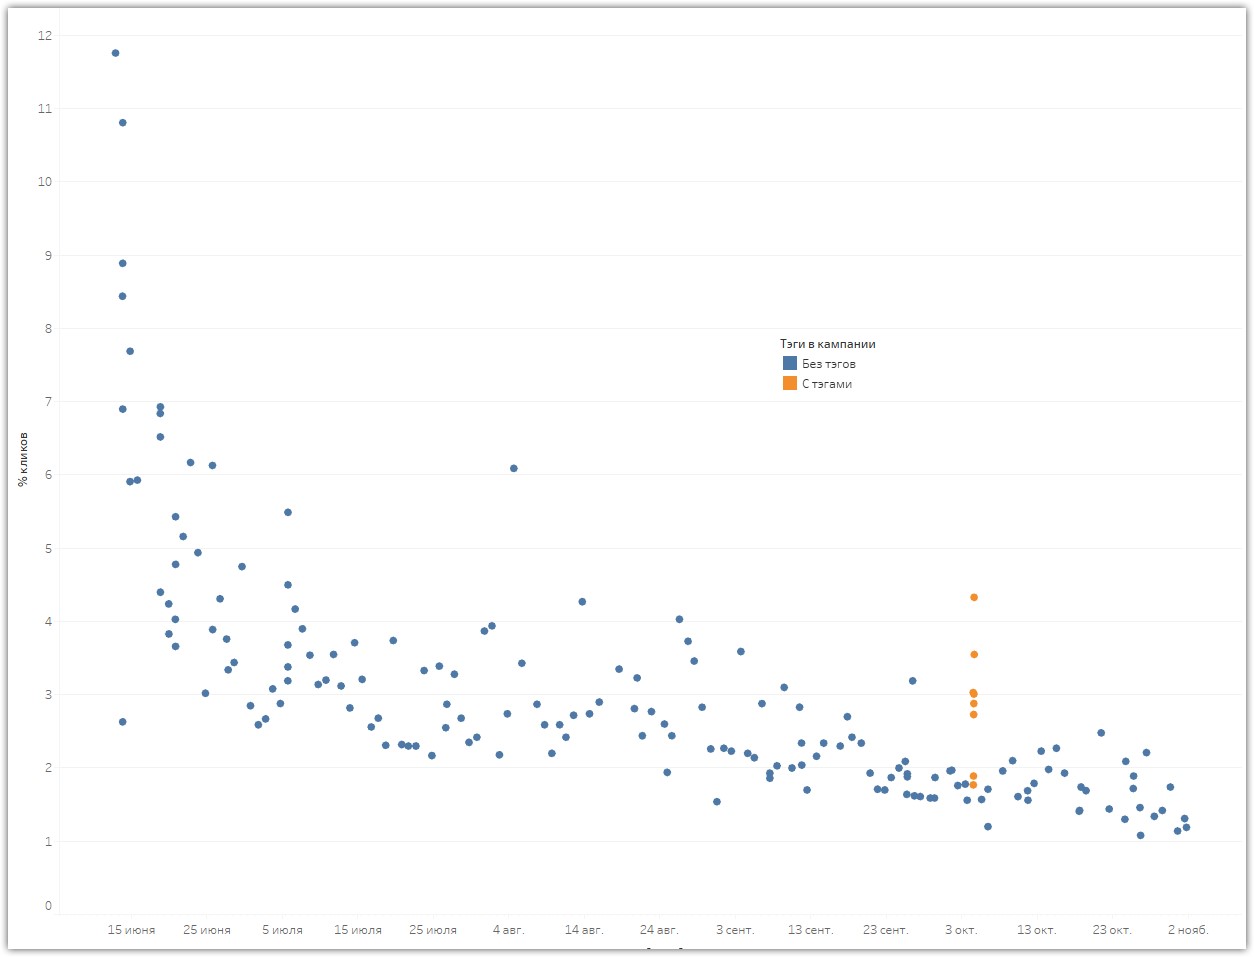Click the '4' tick on the vertical axis
1254x957 pixels.
pos(48,622)
